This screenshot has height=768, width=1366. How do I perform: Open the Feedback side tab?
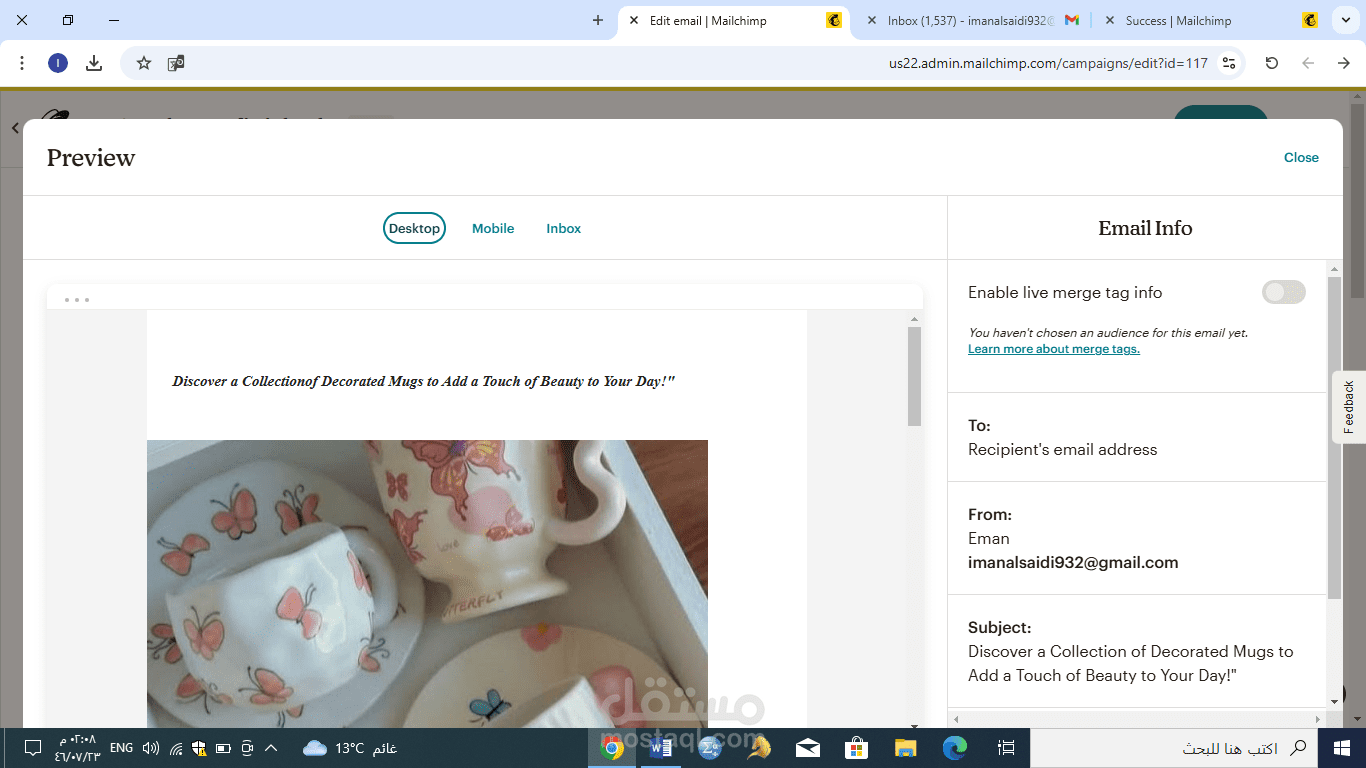coord(1349,407)
